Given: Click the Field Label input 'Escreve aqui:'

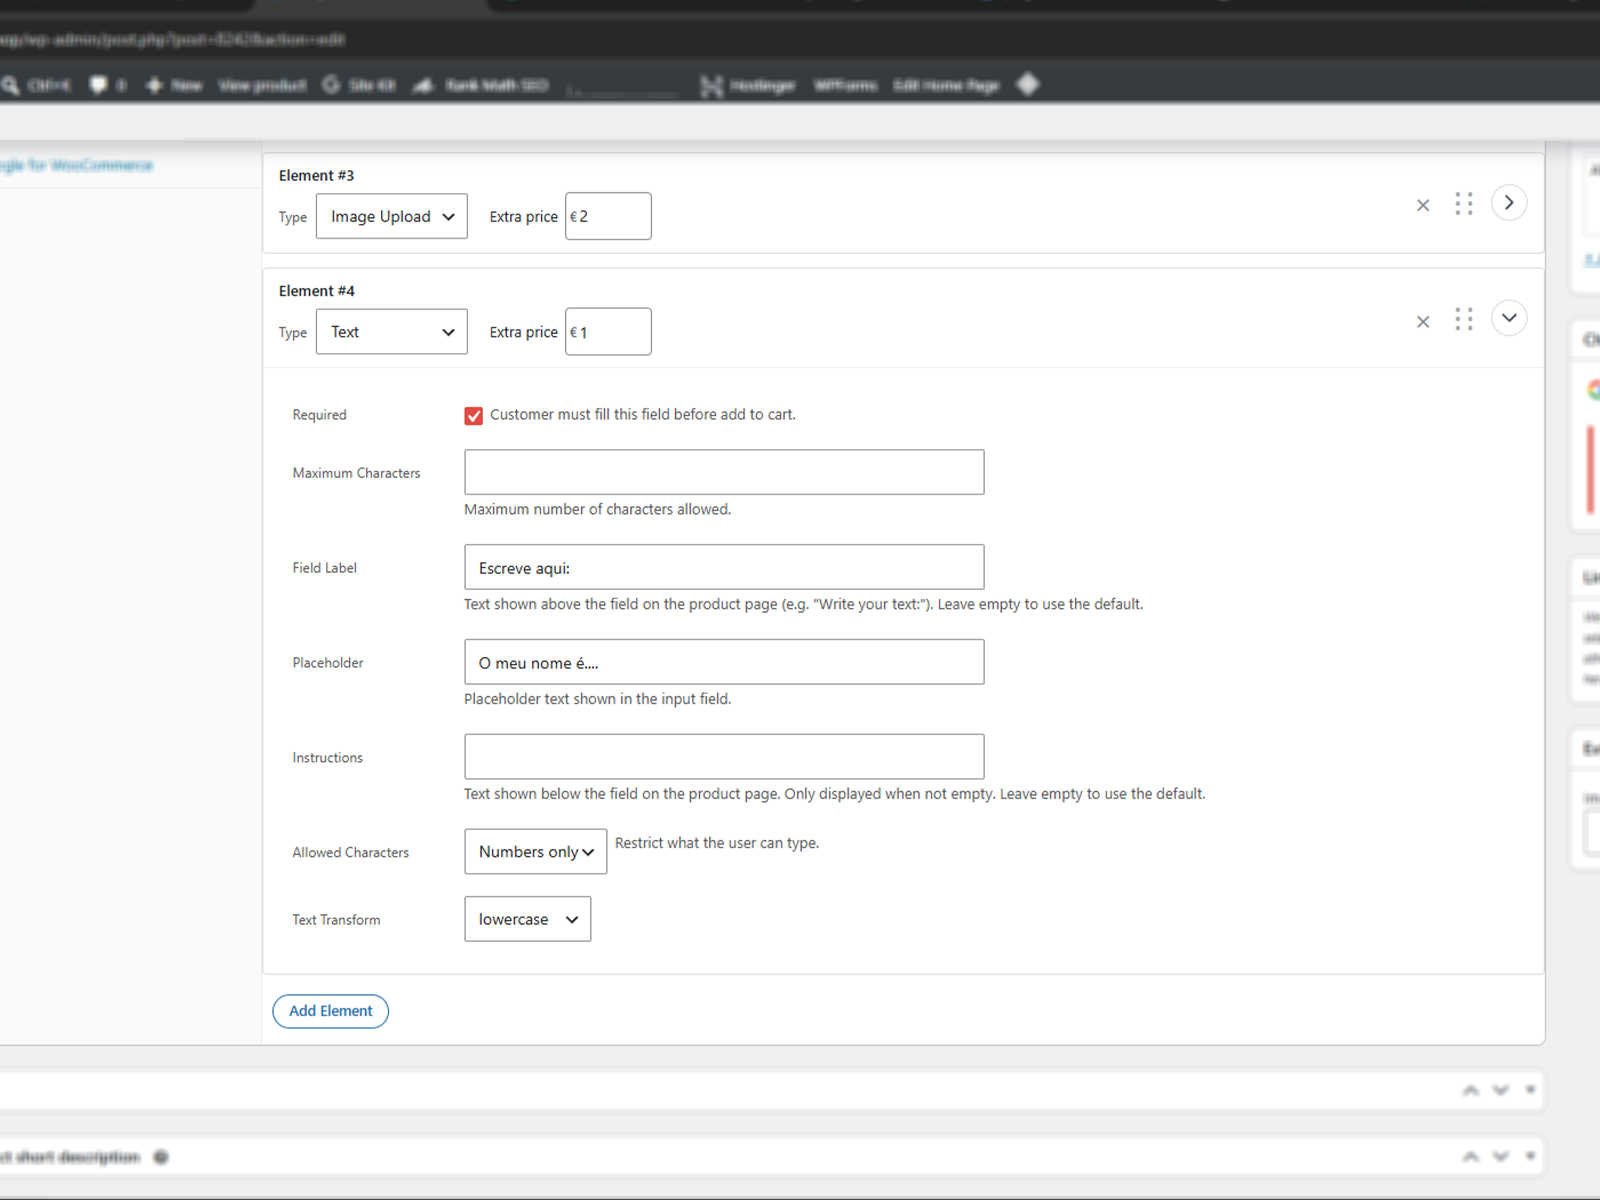Looking at the screenshot, I should coord(724,567).
